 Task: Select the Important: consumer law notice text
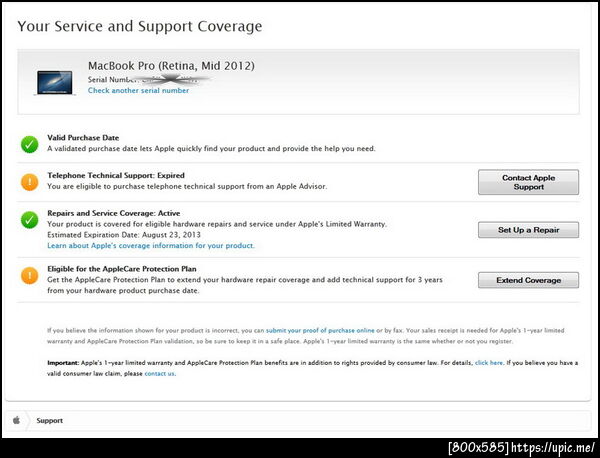tap(312, 368)
